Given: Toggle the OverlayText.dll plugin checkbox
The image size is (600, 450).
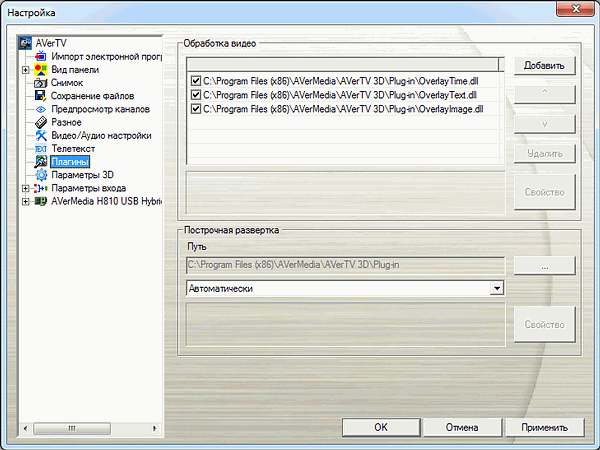Looking at the screenshot, I should [x=196, y=95].
